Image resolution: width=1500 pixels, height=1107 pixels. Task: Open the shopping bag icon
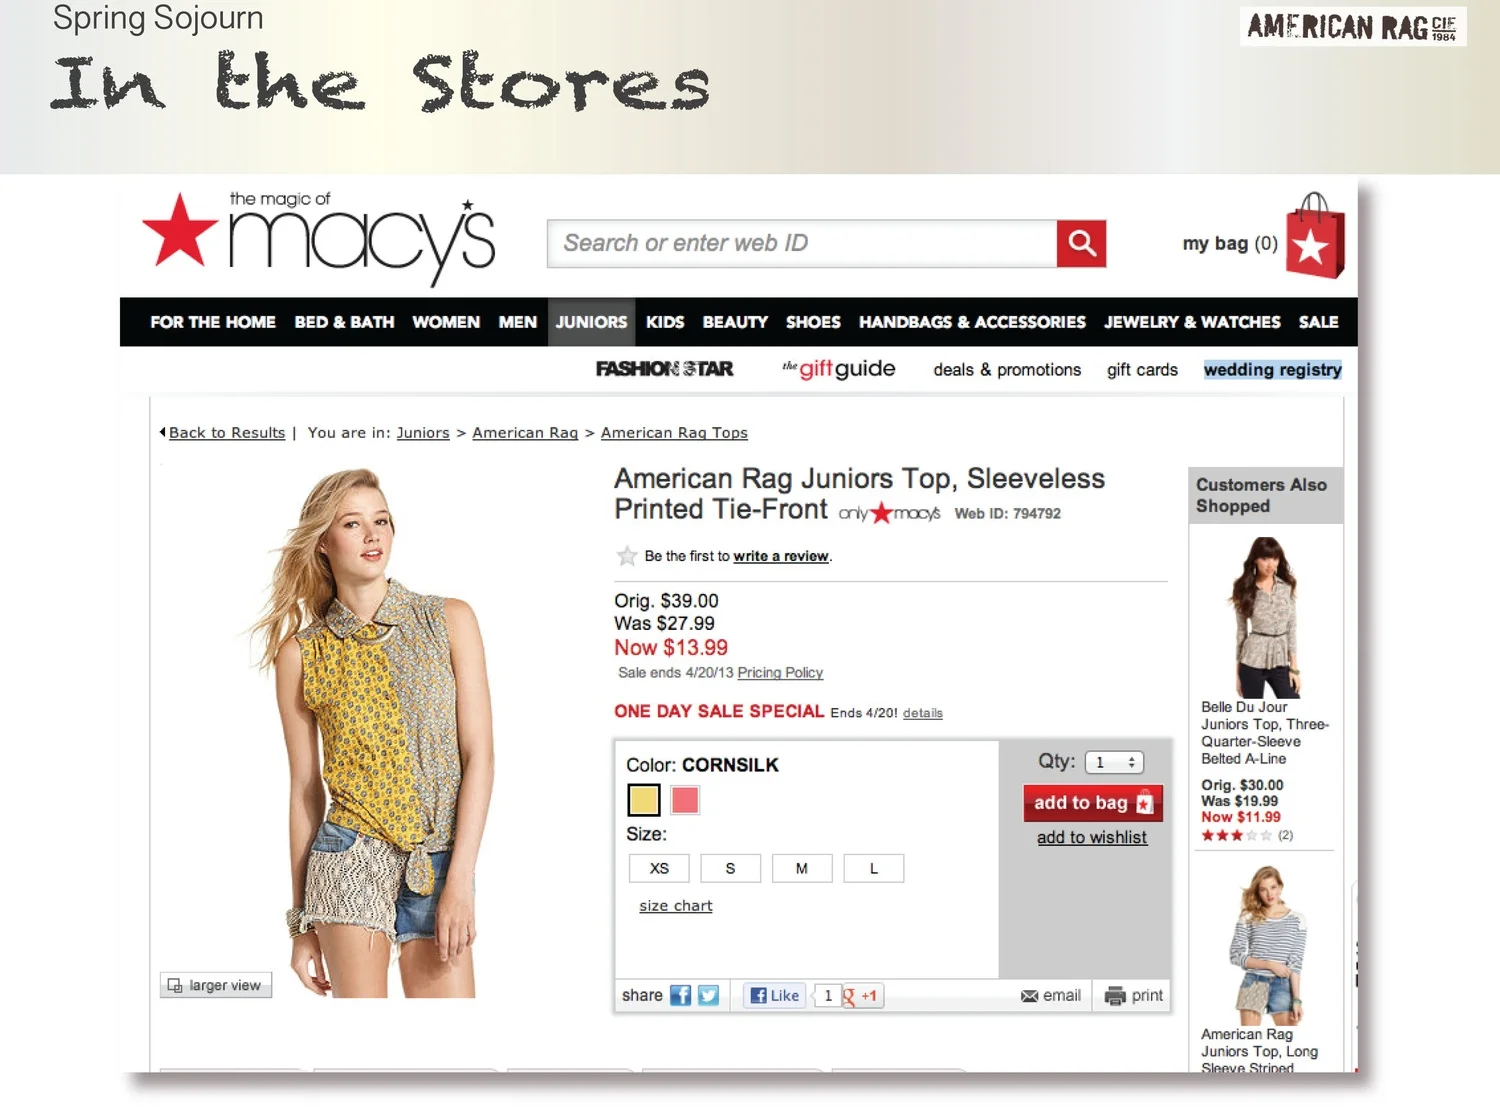1315,236
